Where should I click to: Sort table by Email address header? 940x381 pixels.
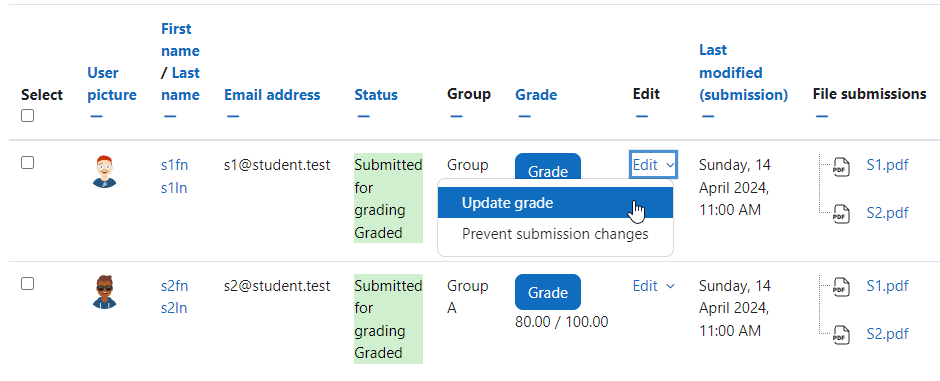coord(272,95)
